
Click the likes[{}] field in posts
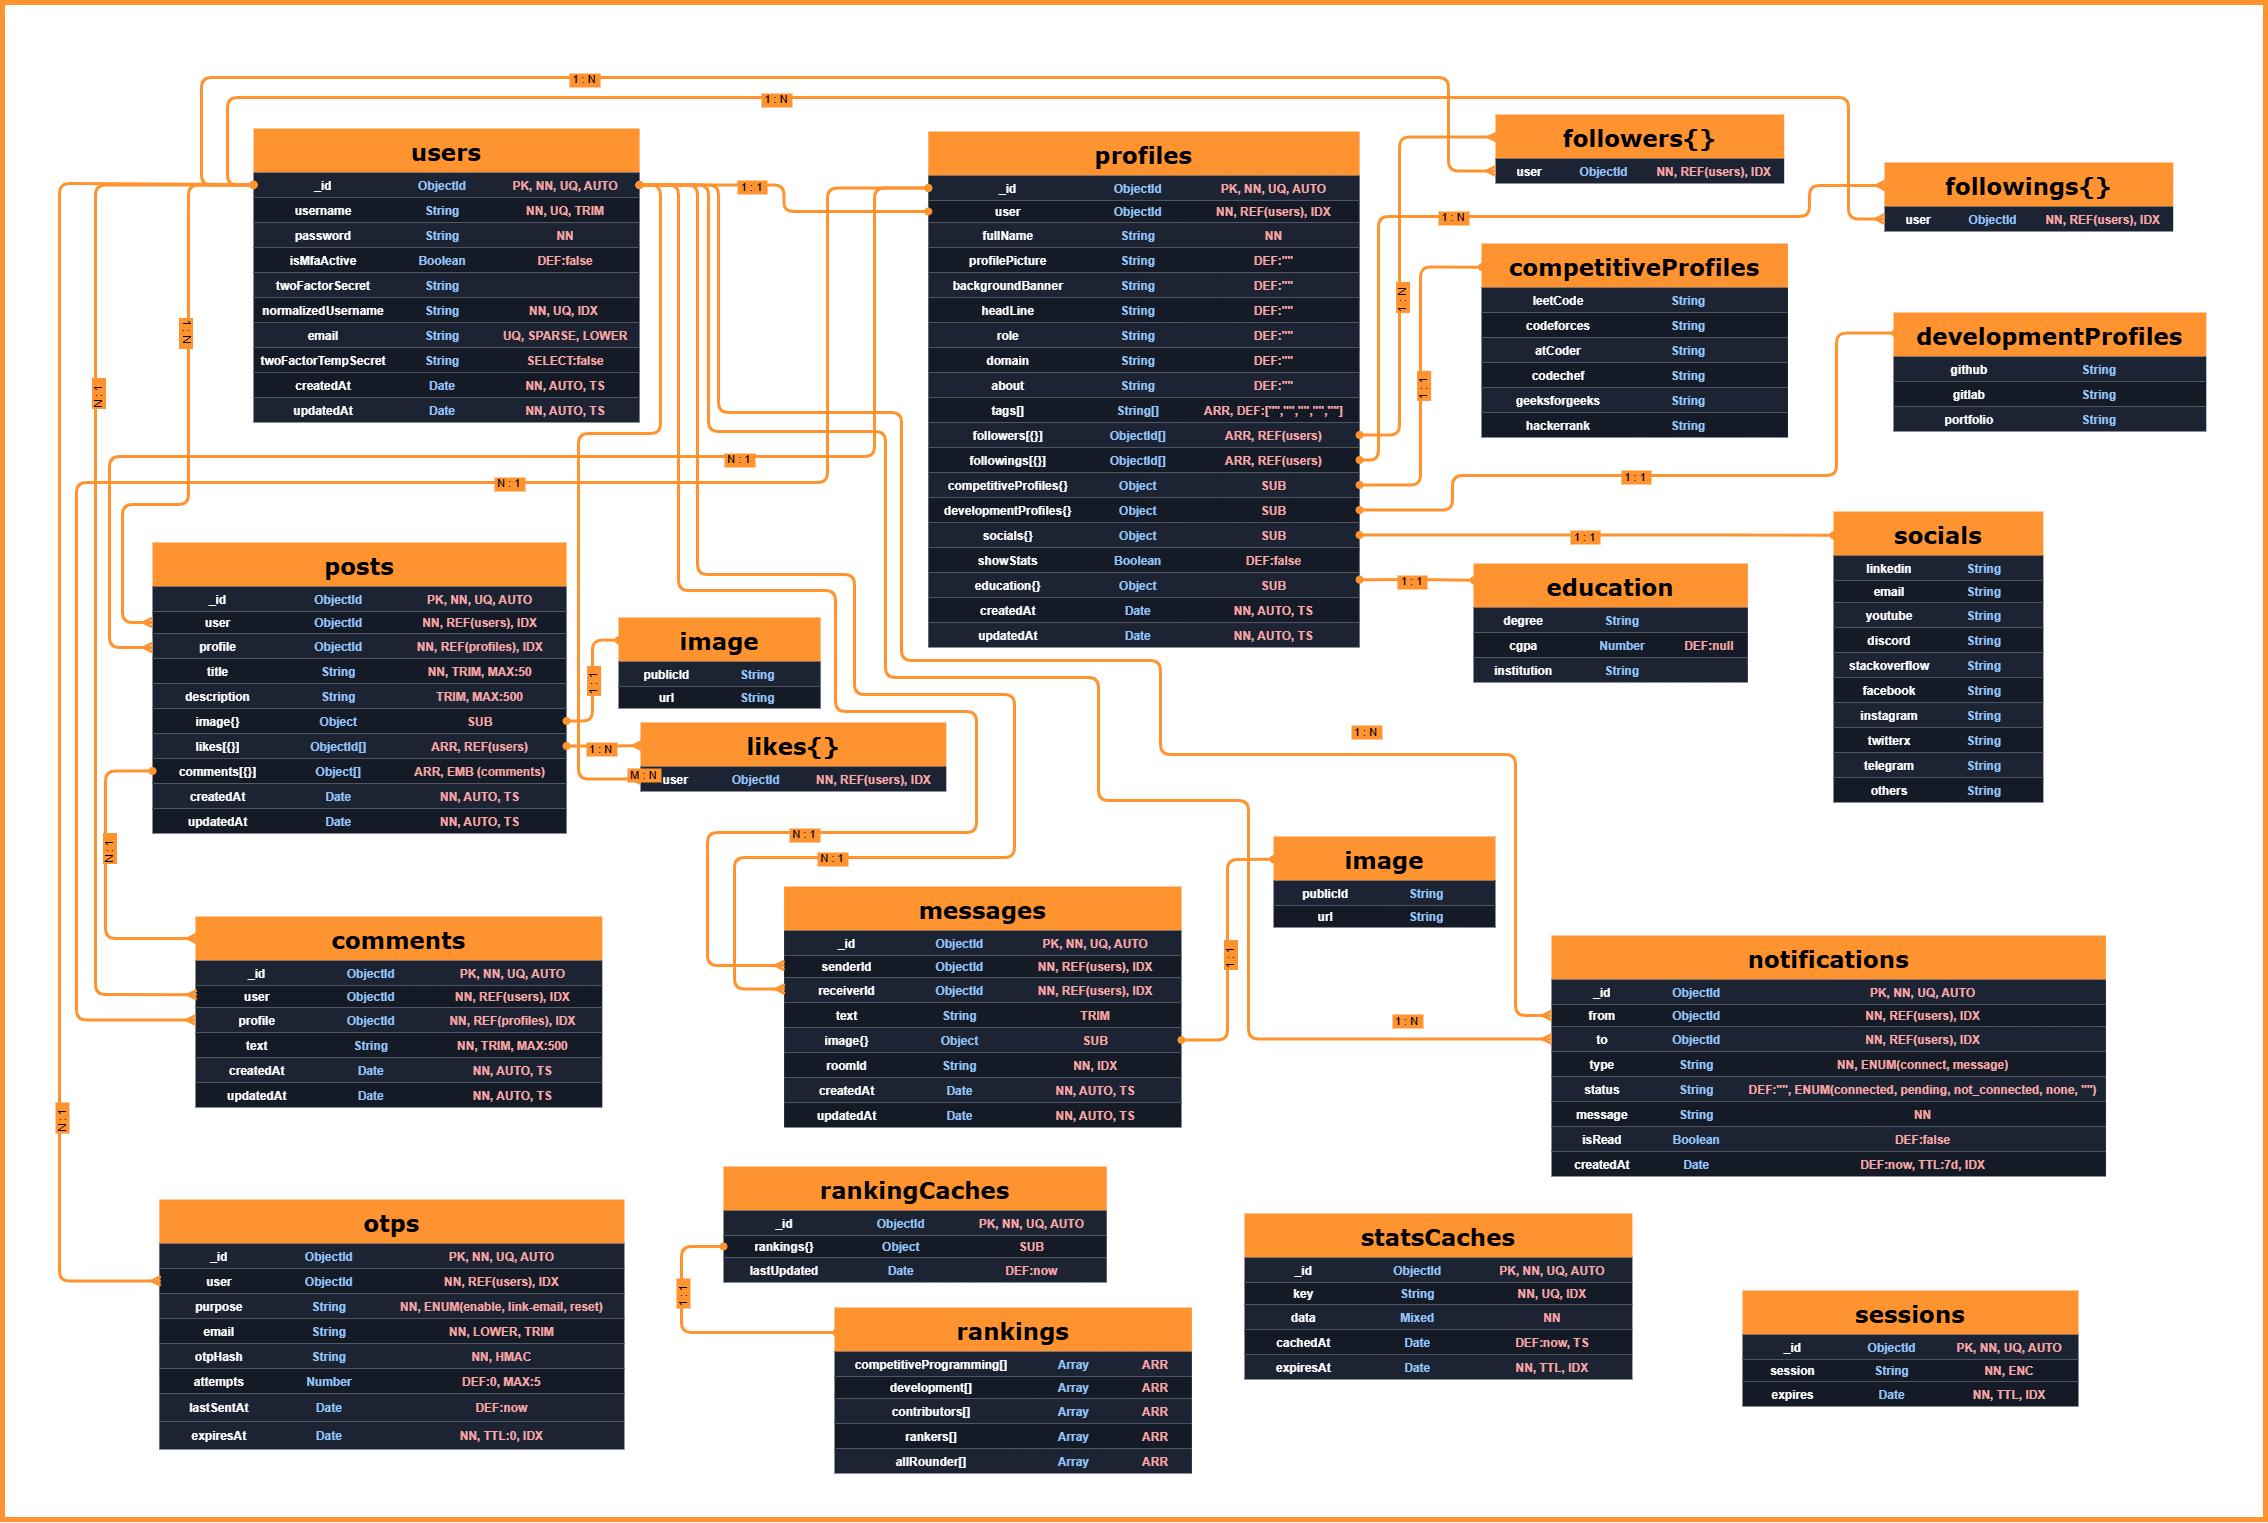[359, 746]
